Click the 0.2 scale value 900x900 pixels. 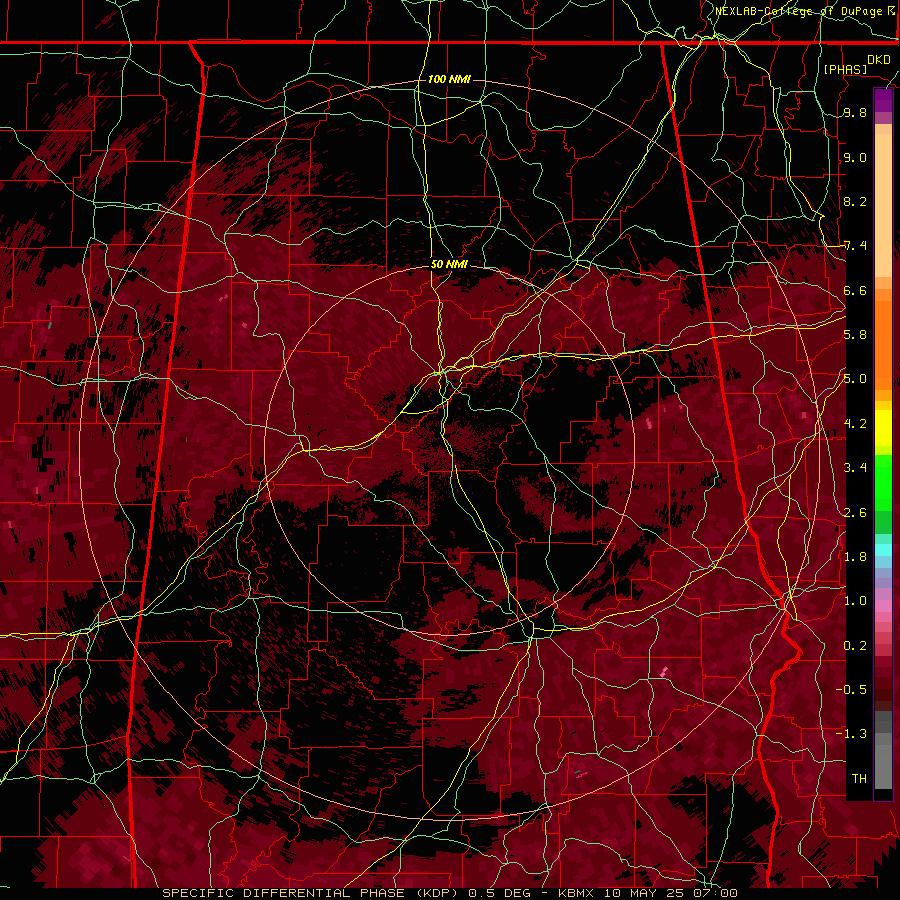click(855, 646)
